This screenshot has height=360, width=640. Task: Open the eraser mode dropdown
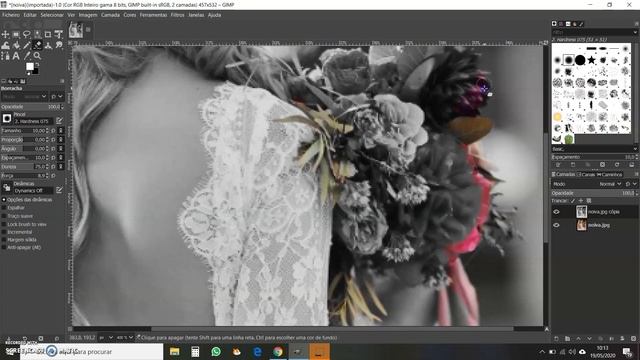tap(25, 96)
